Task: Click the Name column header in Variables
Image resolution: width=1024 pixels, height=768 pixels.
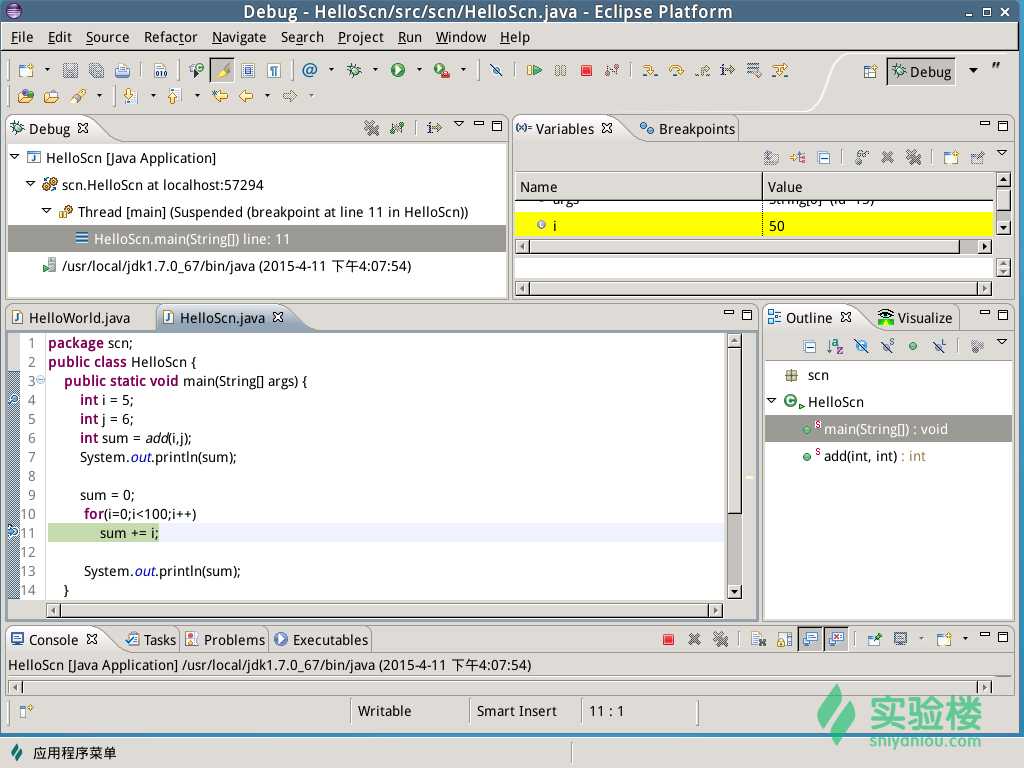Action: click(x=639, y=187)
